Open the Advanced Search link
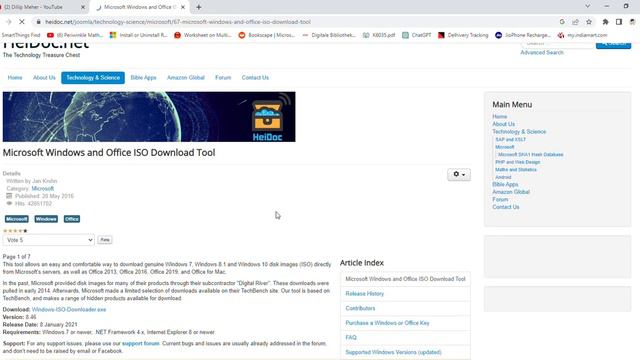The image size is (640, 360). (542, 53)
